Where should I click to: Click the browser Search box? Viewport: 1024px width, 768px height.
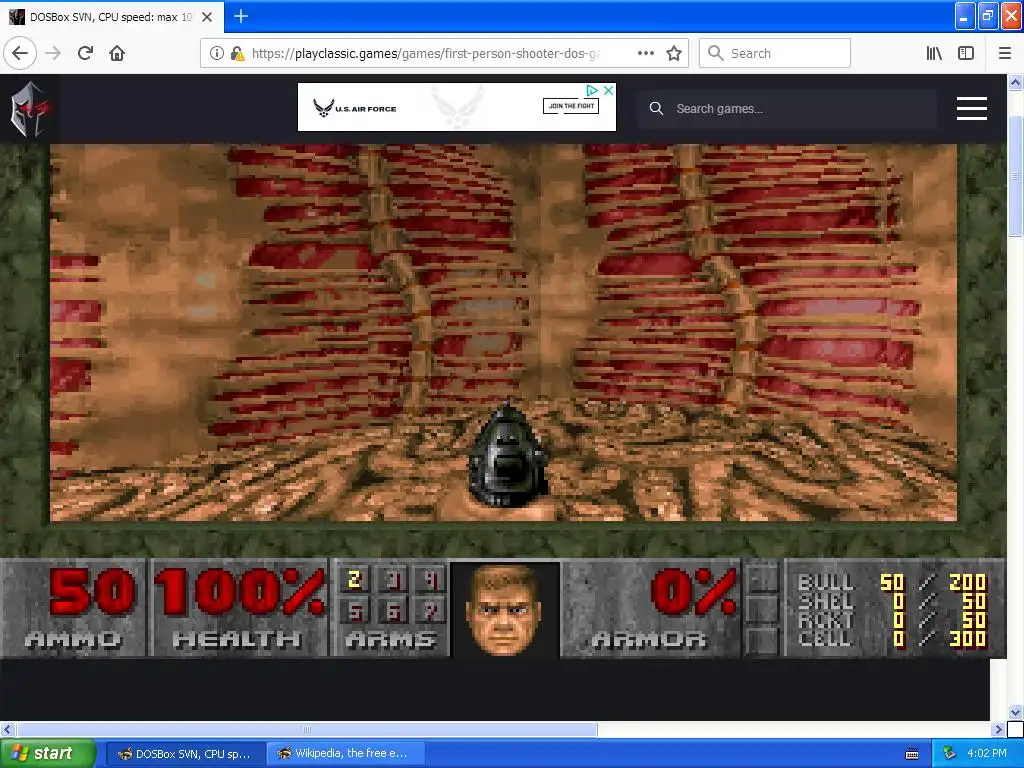(x=775, y=54)
